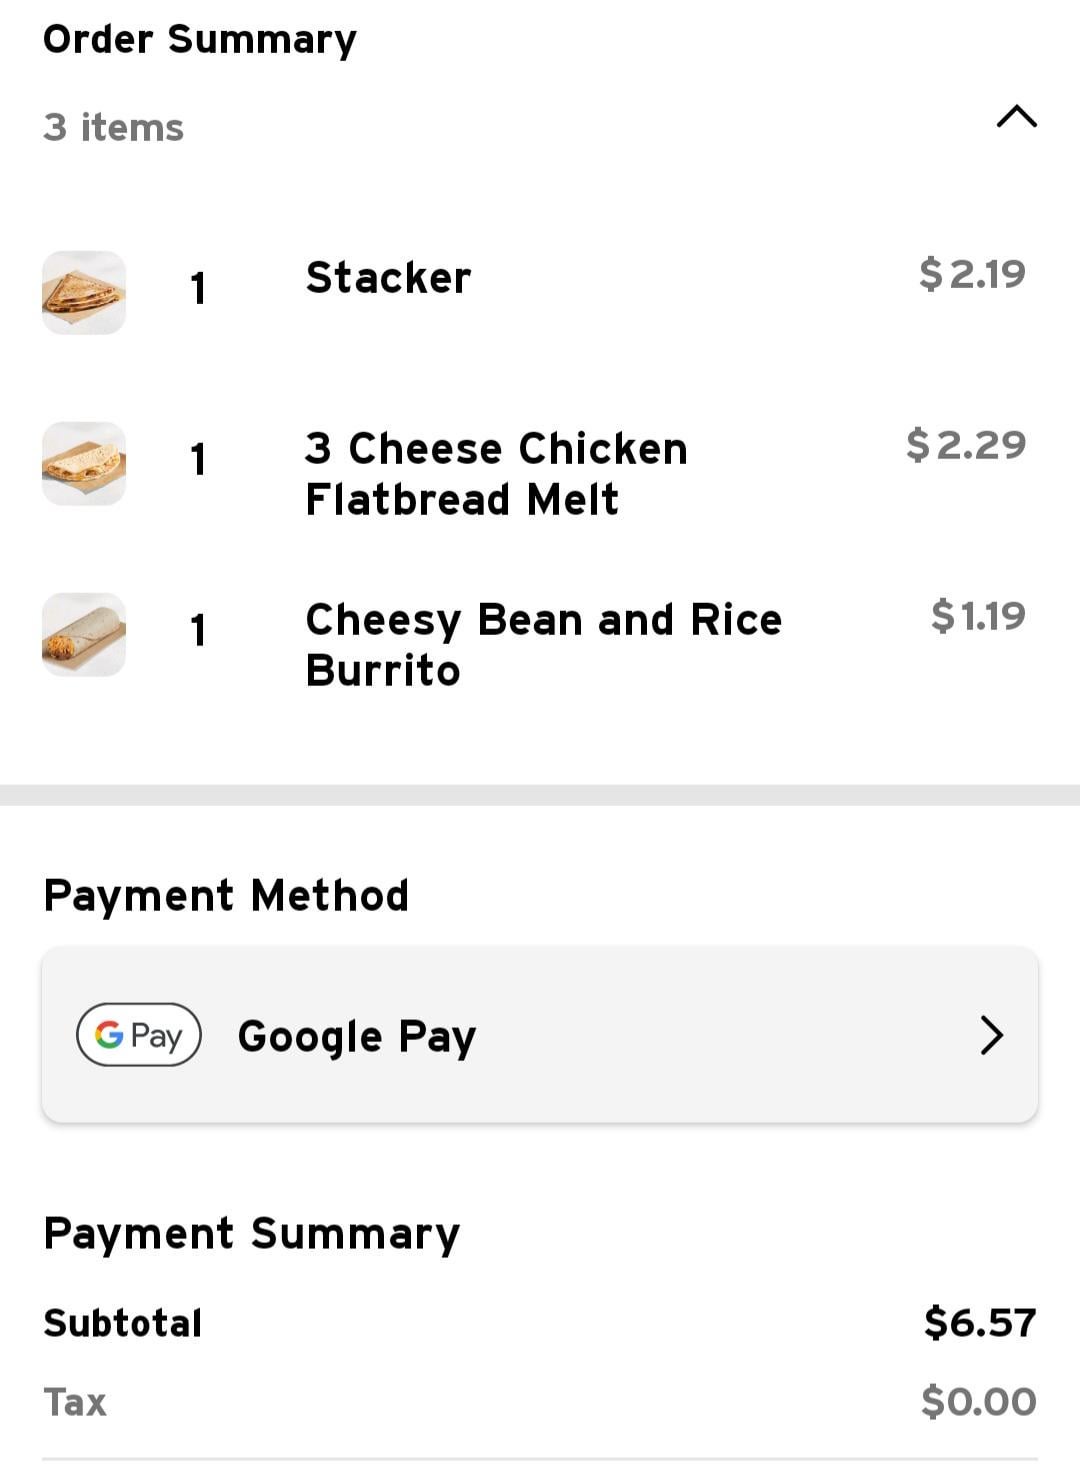Tap the Stacker quantity number

(x=198, y=289)
